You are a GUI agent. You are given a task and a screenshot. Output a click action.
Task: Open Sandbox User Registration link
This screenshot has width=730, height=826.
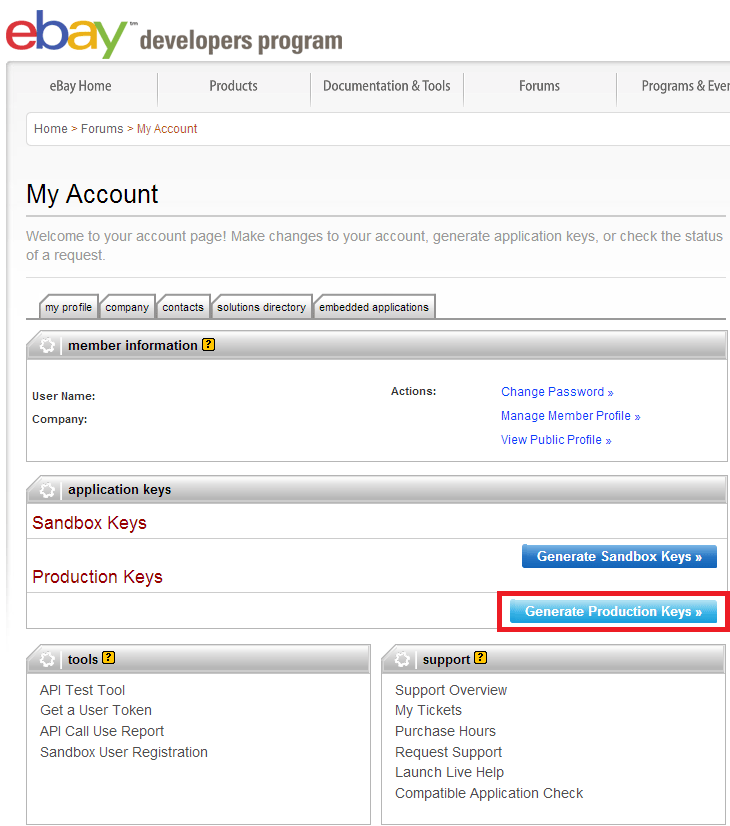(x=124, y=752)
